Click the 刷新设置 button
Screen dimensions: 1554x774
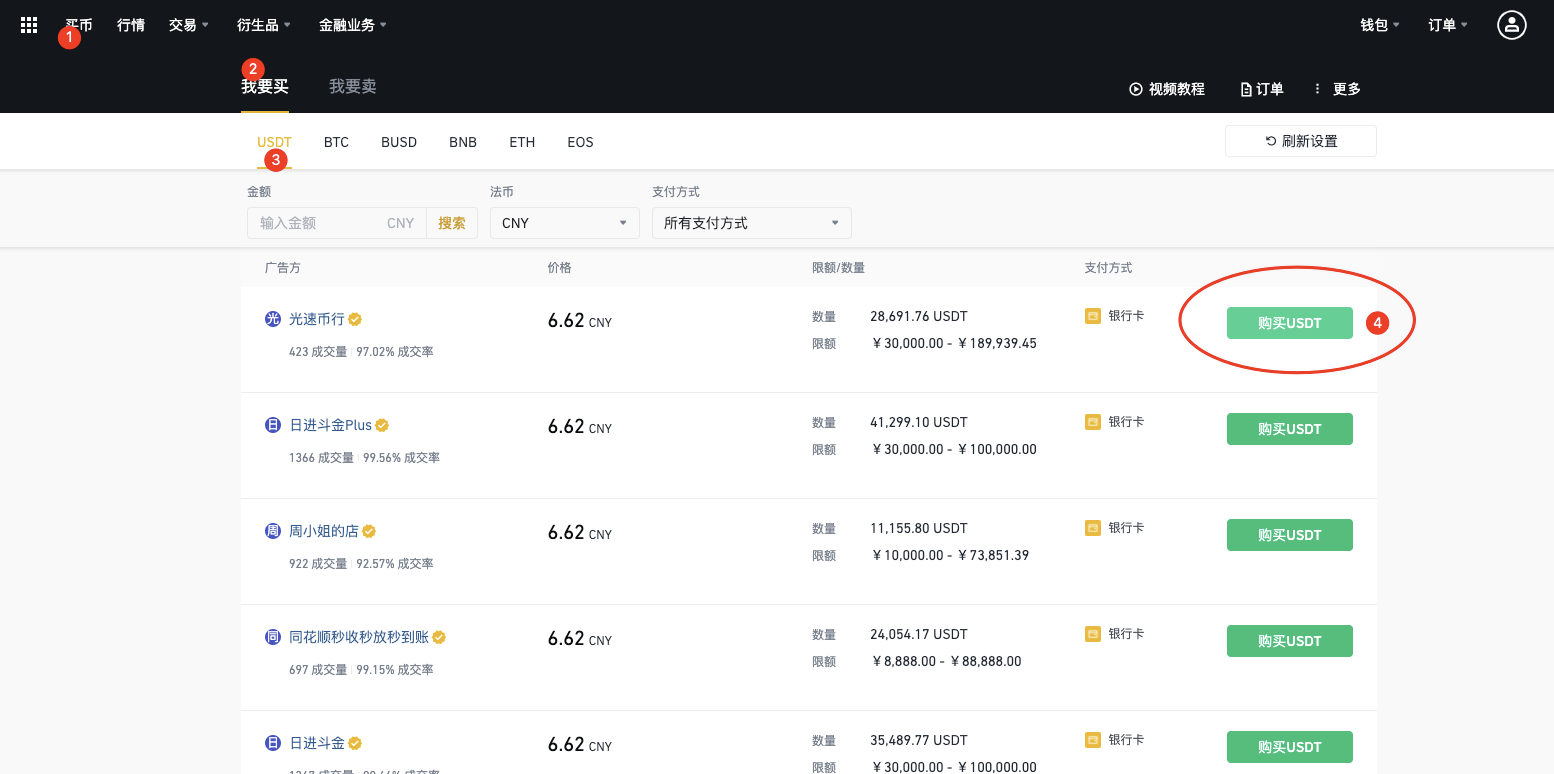[x=1301, y=141]
